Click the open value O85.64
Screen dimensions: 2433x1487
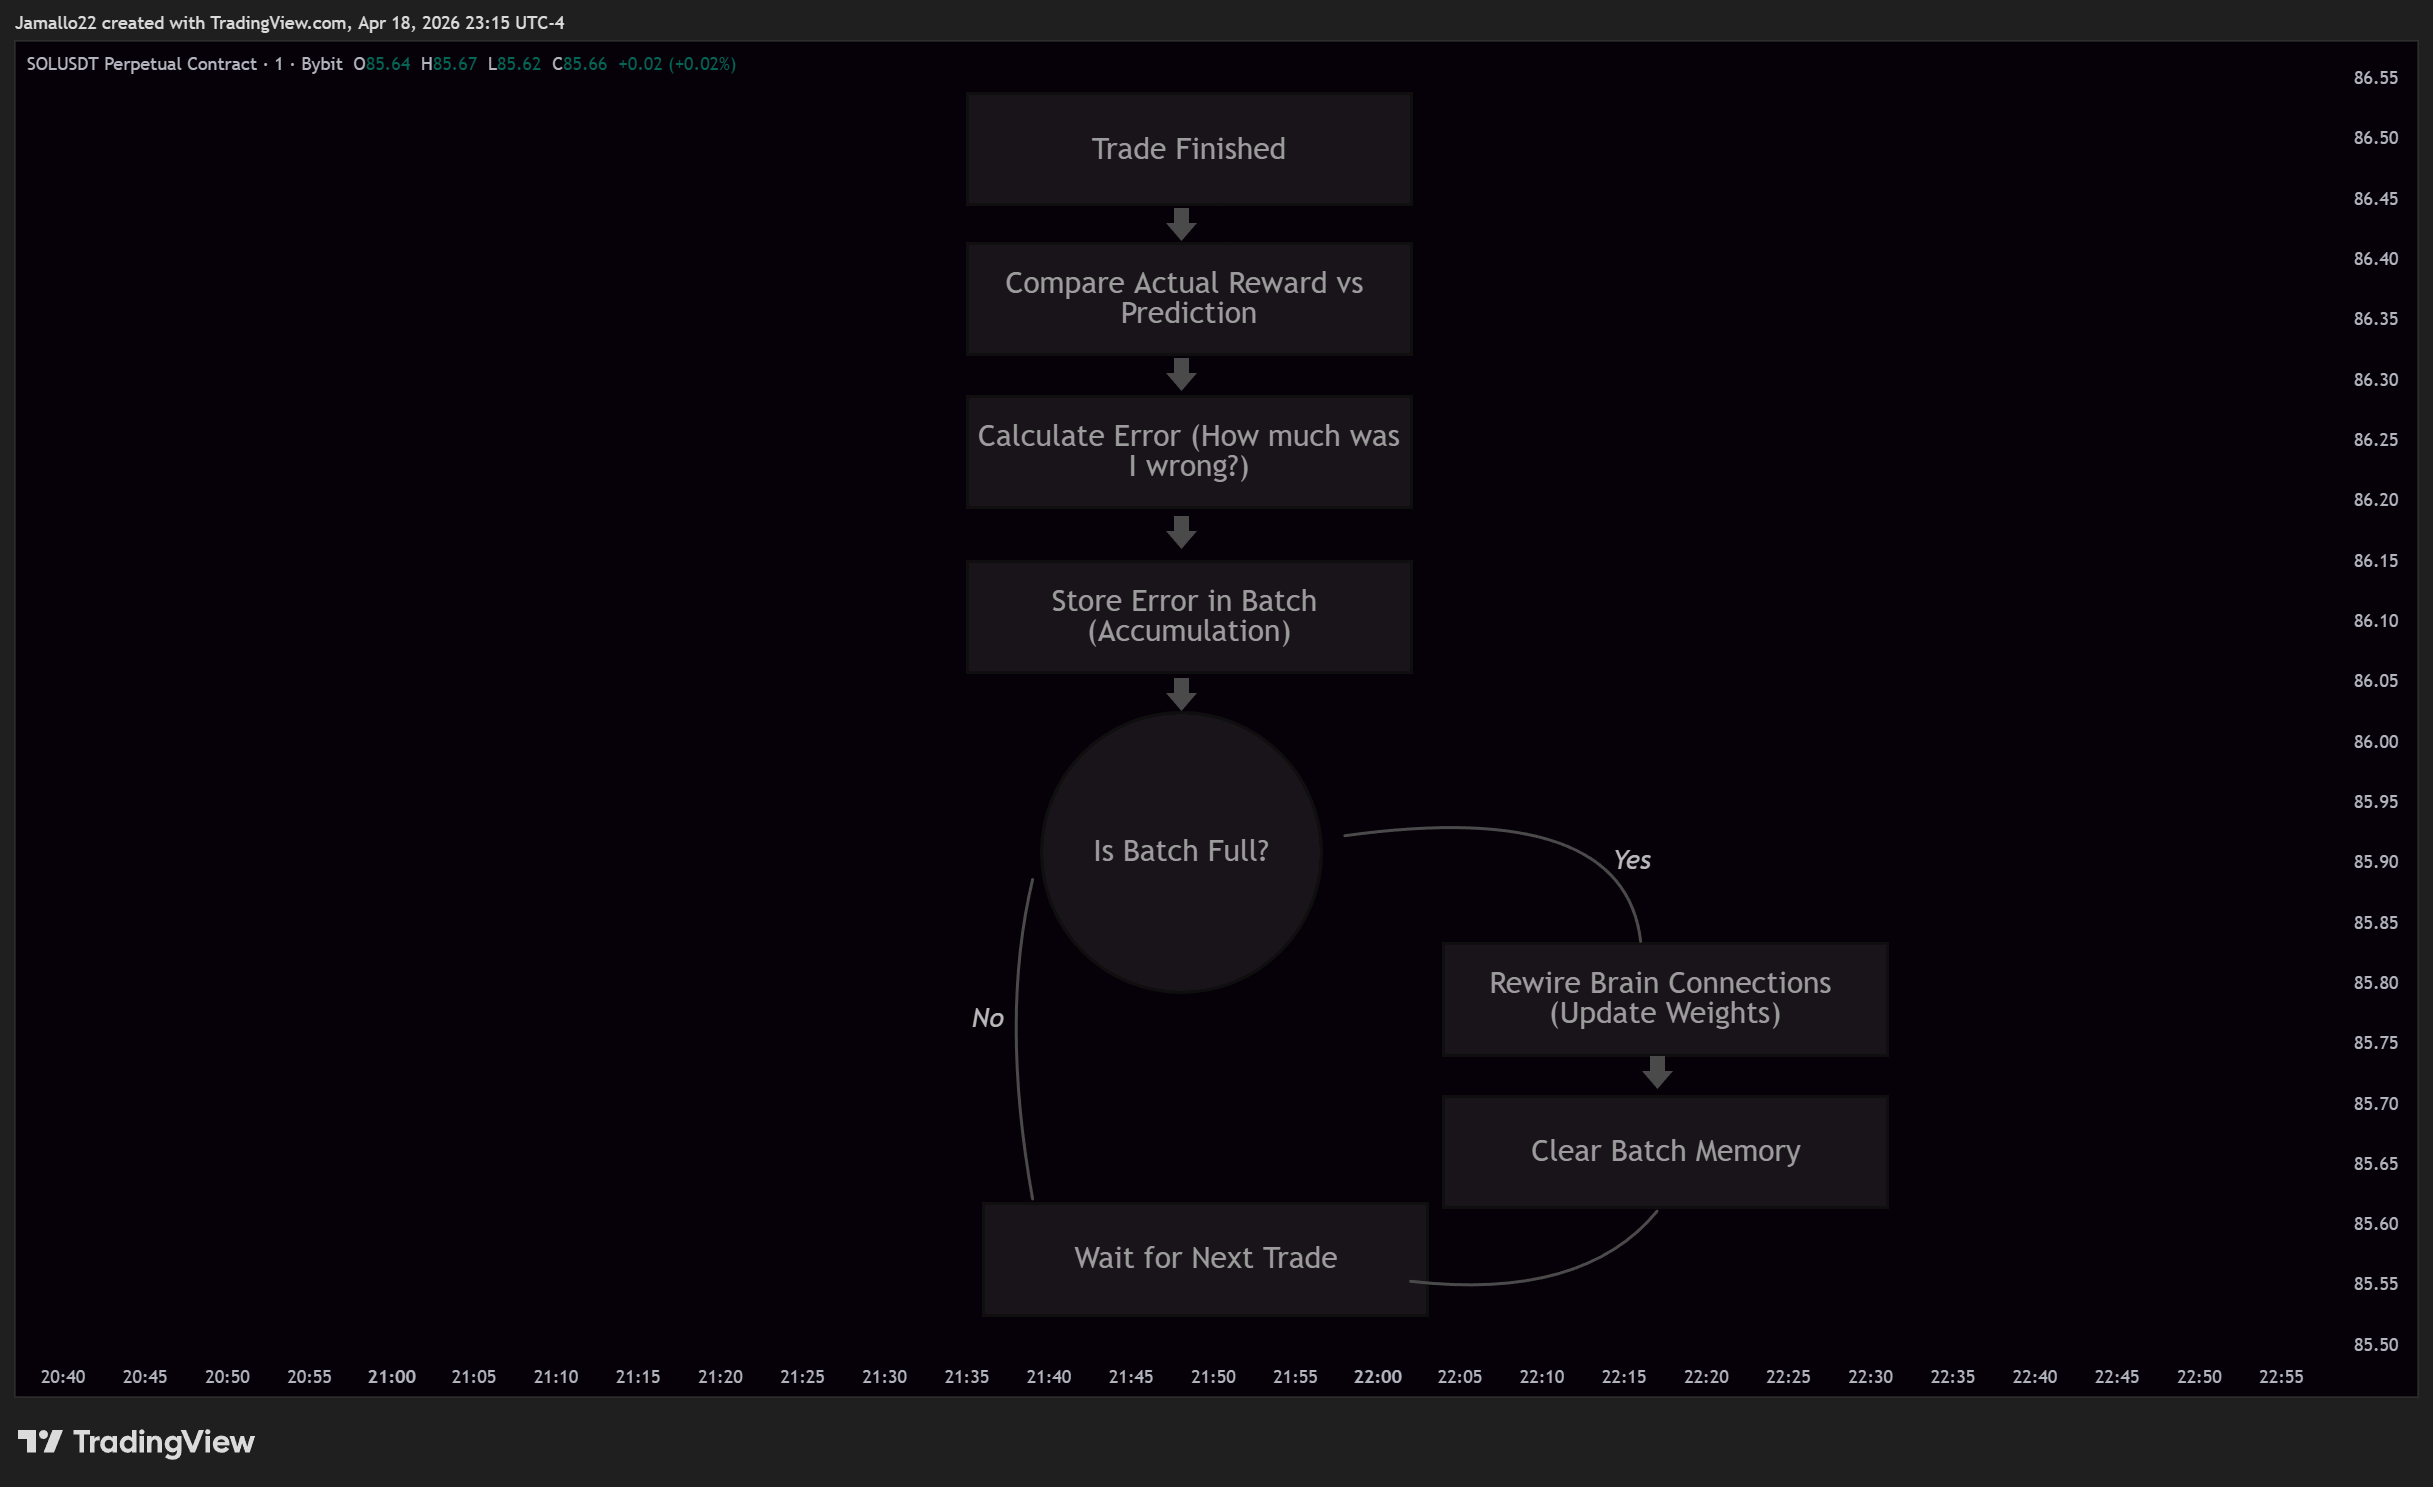(382, 64)
